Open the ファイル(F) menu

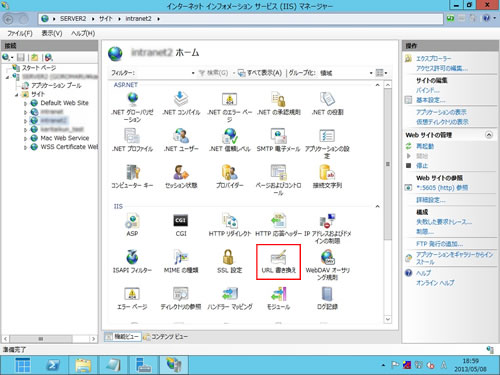click(x=20, y=33)
